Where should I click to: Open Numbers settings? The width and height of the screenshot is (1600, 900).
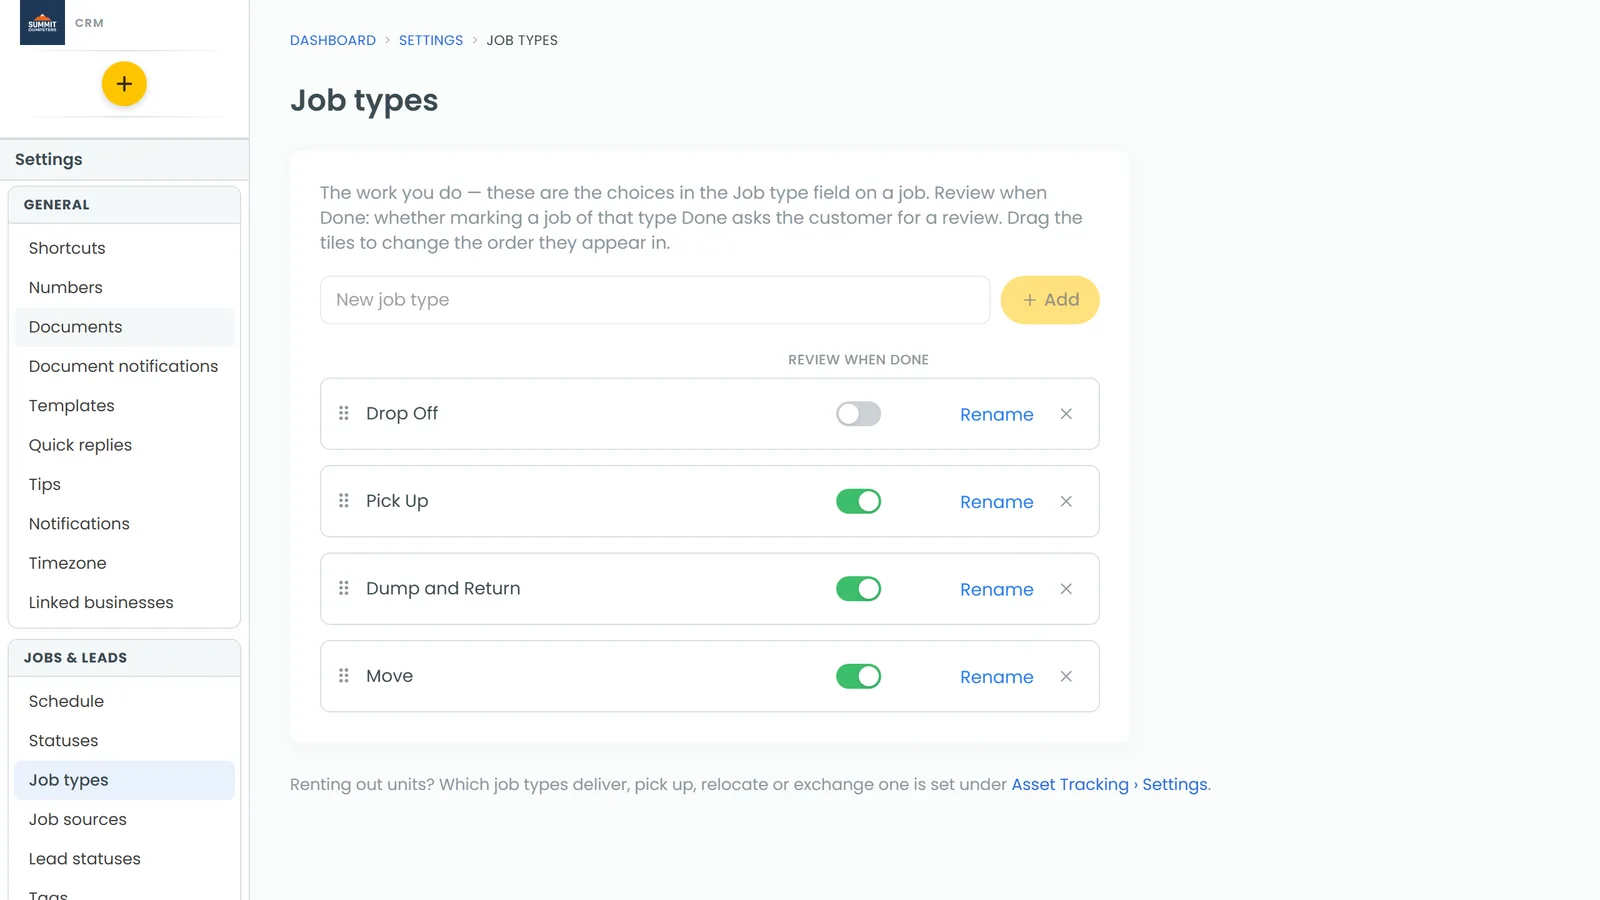click(124, 287)
